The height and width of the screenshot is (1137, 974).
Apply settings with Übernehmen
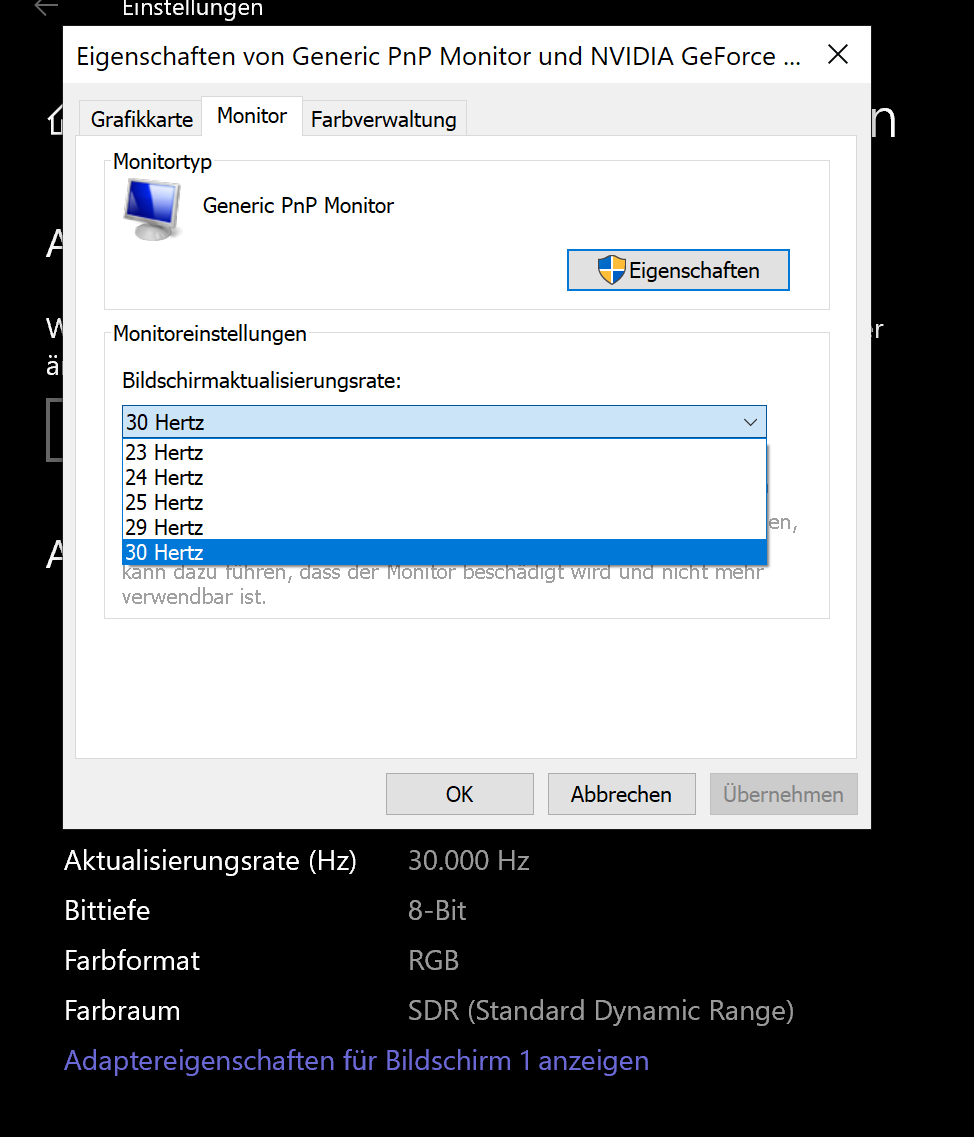[783, 793]
